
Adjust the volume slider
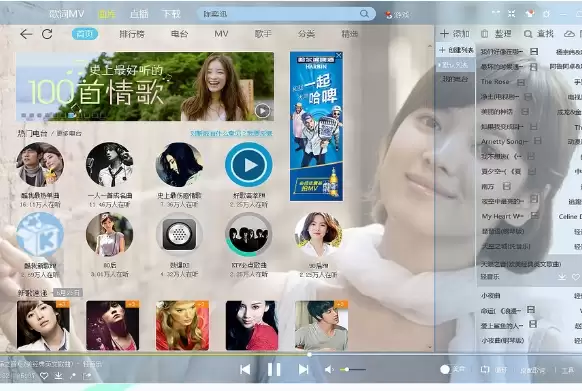click(353, 369)
